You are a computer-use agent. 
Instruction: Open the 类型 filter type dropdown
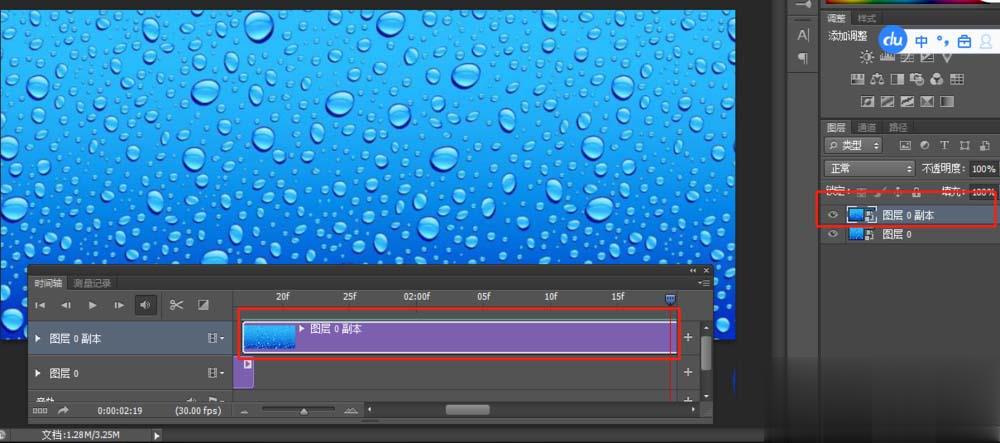click(x=853, y=145)
